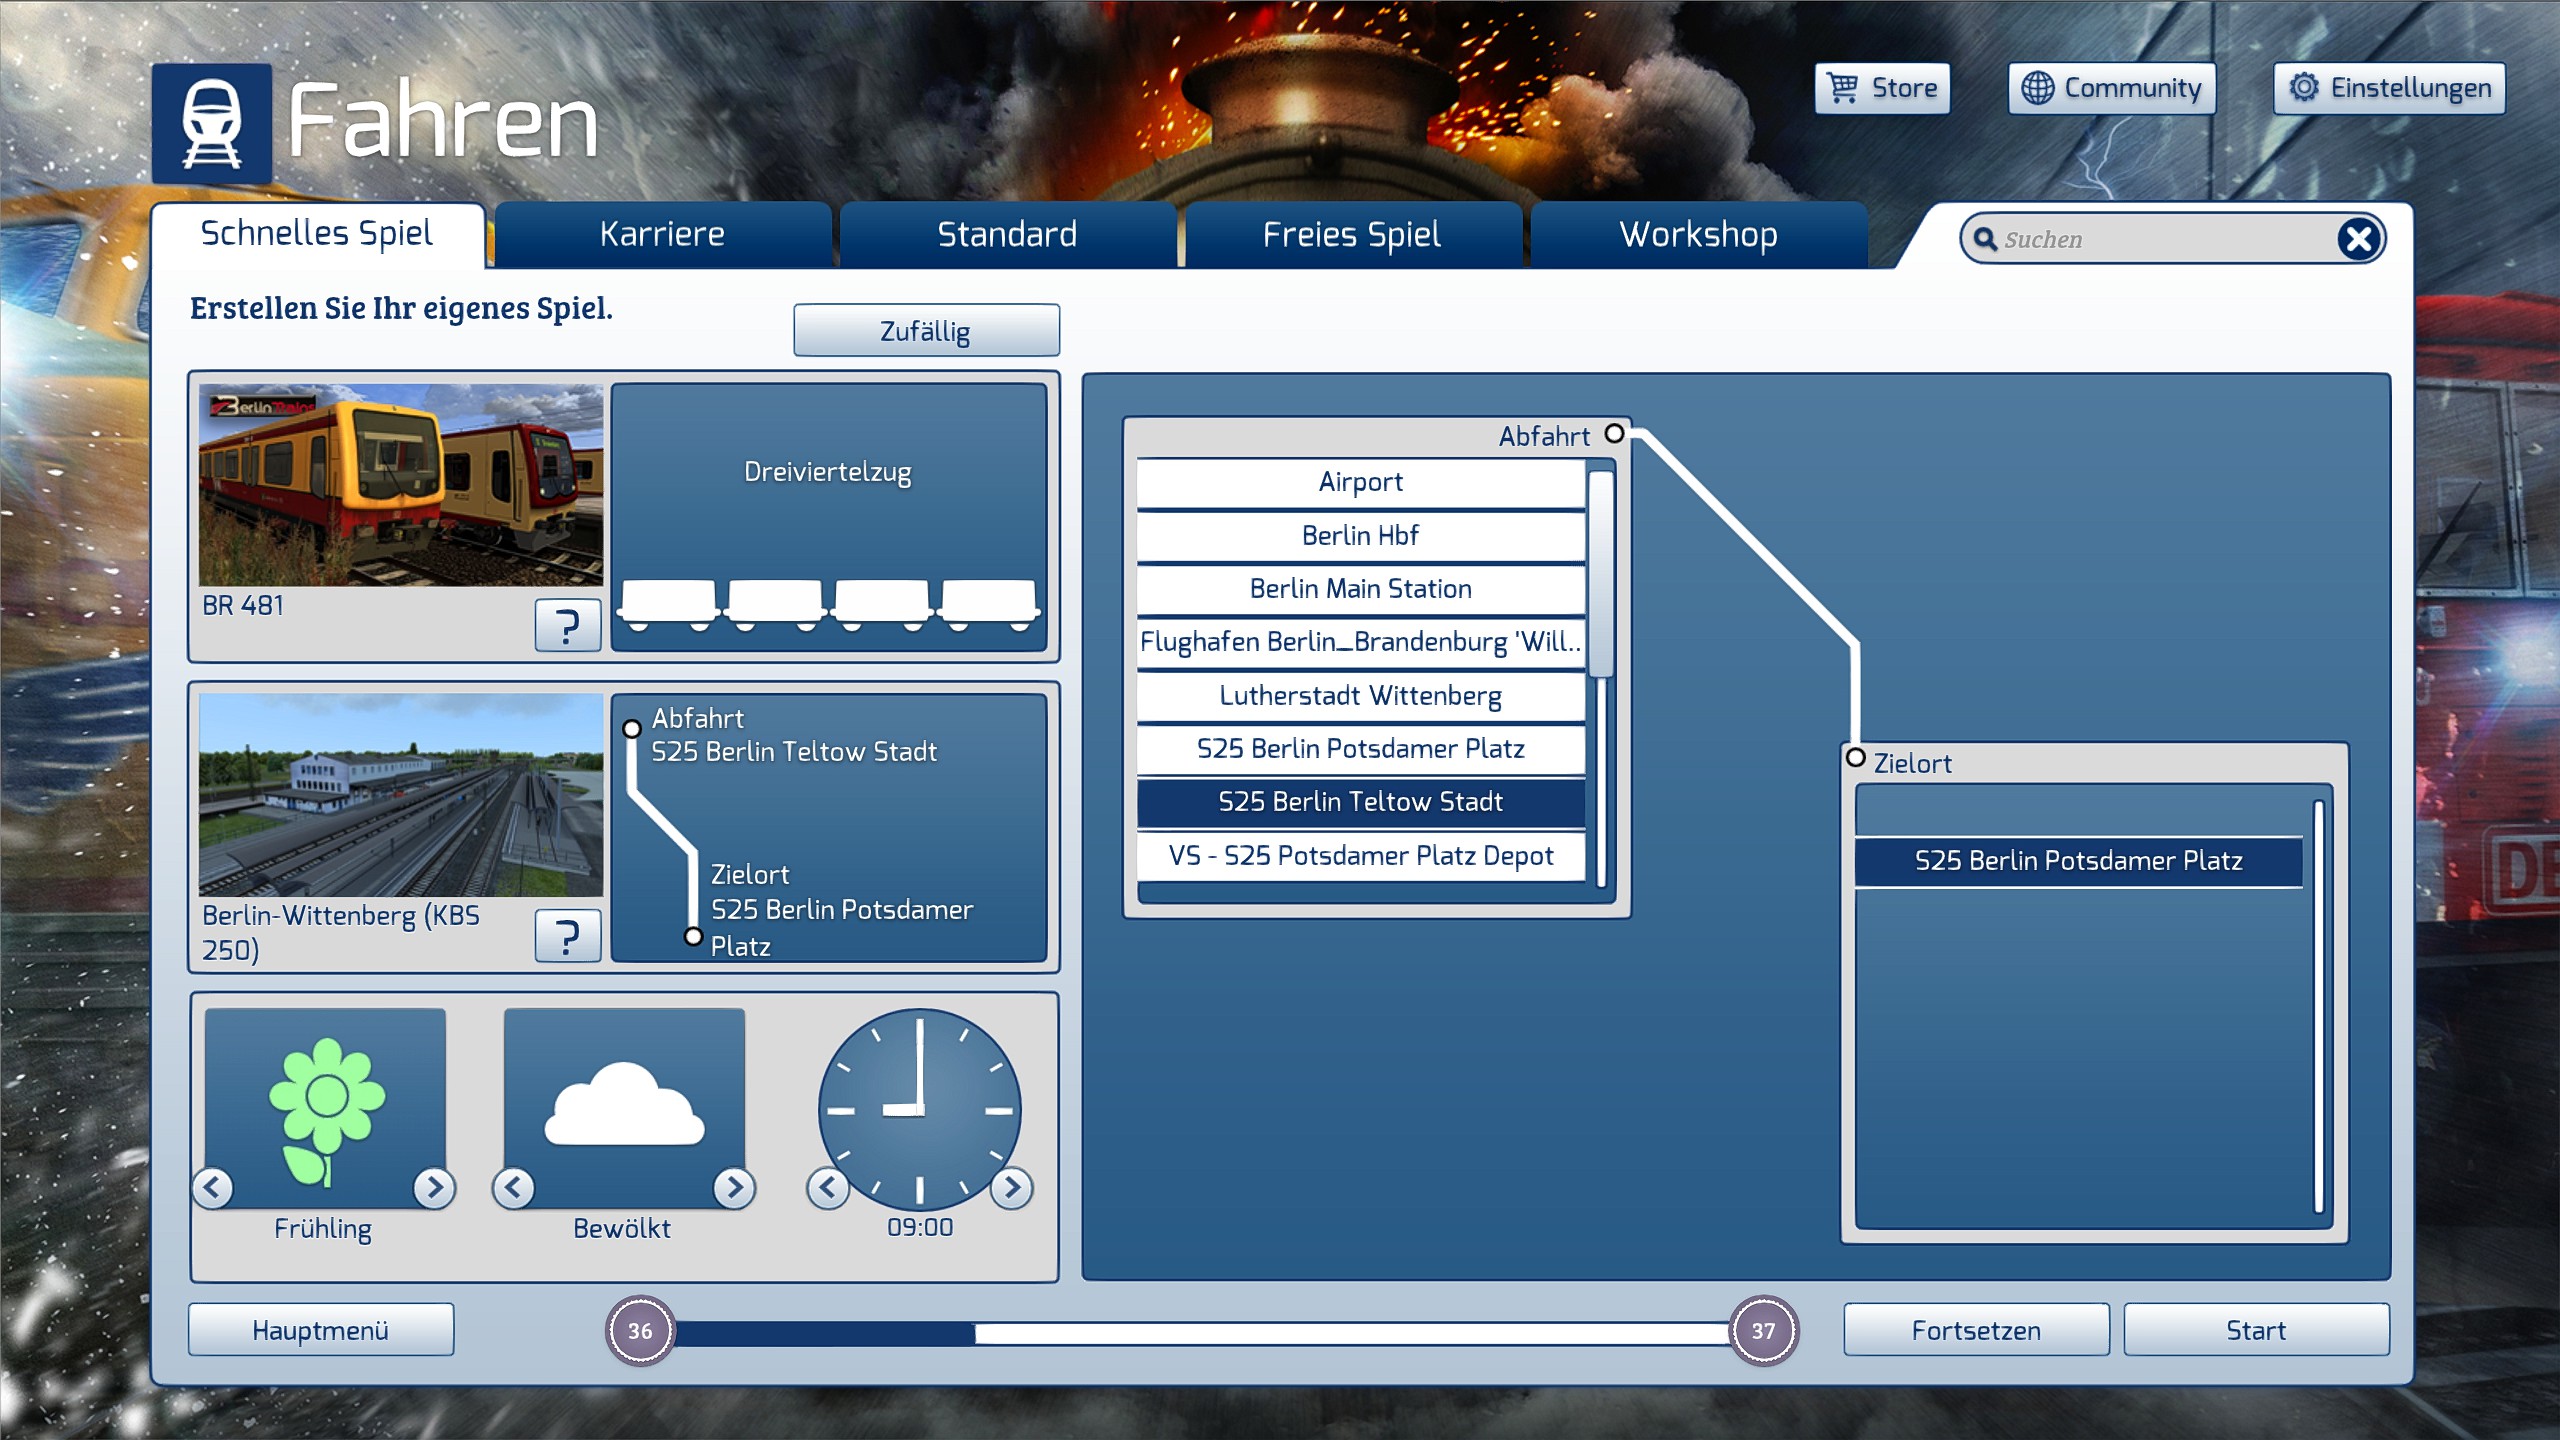Select next season with right arrow
The height and width of the screenshot is (1440, 2560).
(434, 1187)
